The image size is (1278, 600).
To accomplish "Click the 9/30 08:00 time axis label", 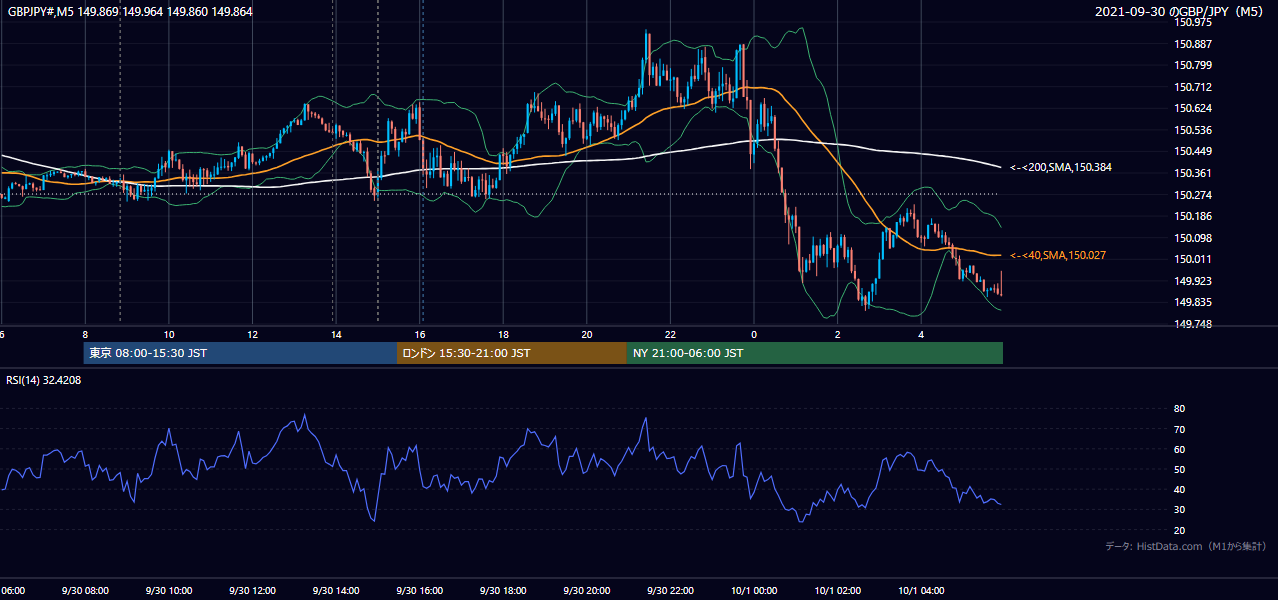I will (x=85, y=591).
